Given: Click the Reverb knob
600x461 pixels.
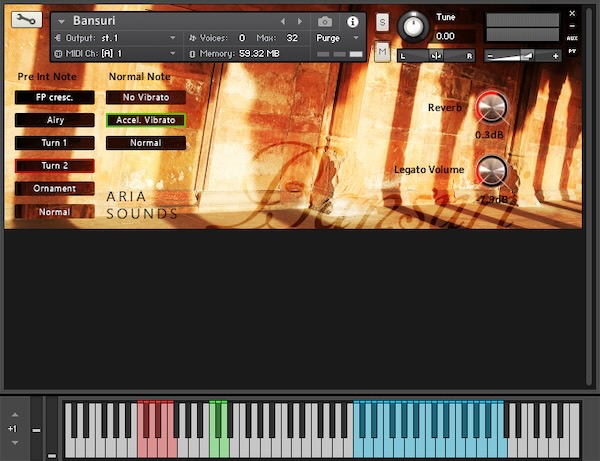Looking at the screenshot, I should tap(491, 107).
